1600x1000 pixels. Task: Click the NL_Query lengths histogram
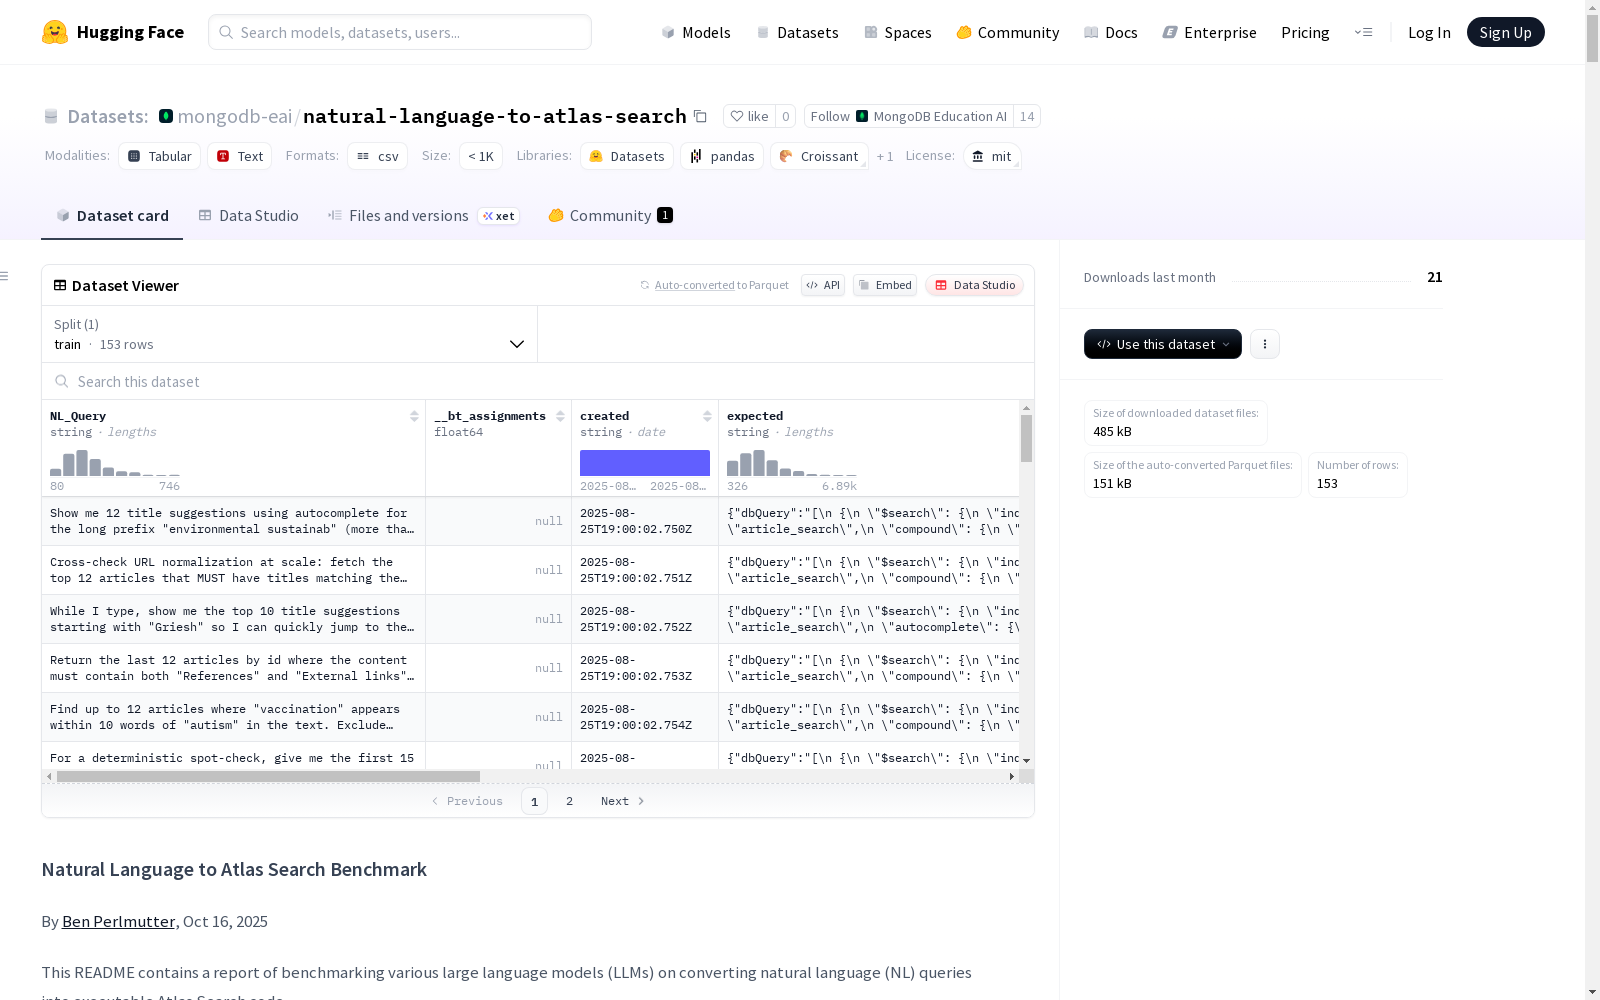115,463
